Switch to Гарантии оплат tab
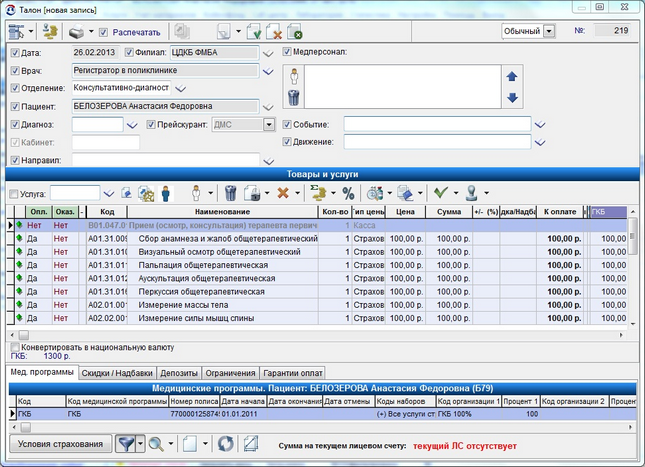645x467 pixels. pyautogui.click(x=292, y=373)
